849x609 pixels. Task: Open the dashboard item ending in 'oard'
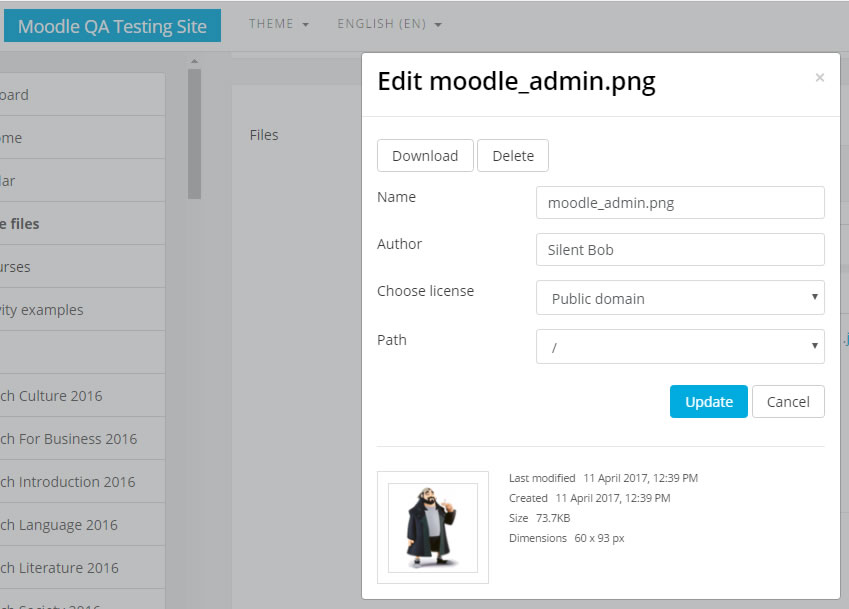(82, 95)
